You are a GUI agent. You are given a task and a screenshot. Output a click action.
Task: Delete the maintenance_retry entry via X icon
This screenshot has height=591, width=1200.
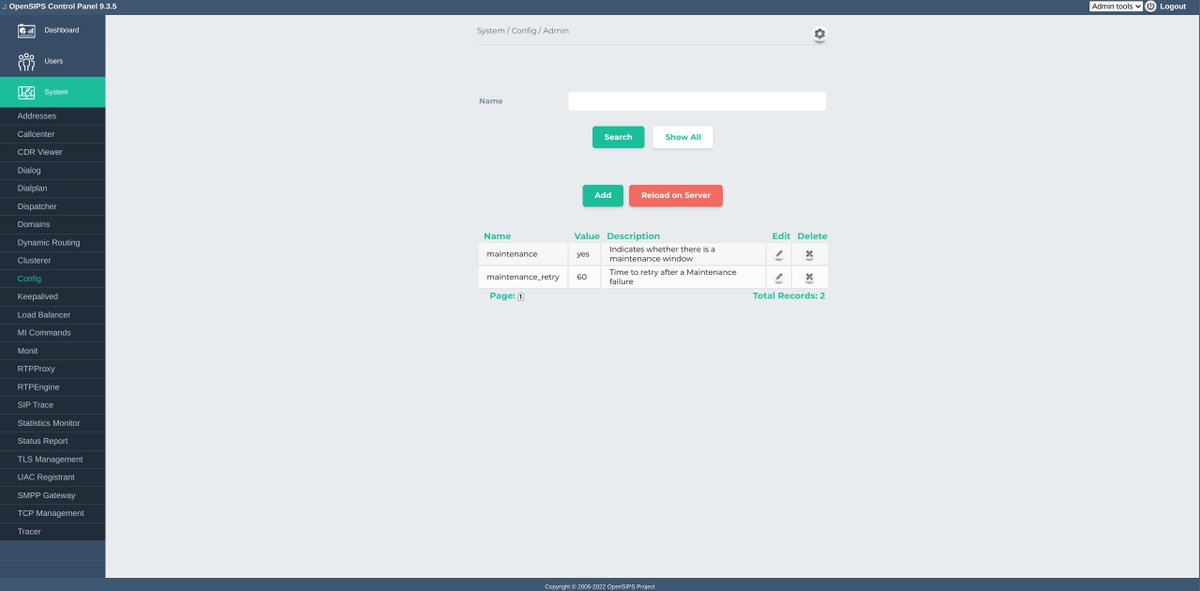pos(808,277)
